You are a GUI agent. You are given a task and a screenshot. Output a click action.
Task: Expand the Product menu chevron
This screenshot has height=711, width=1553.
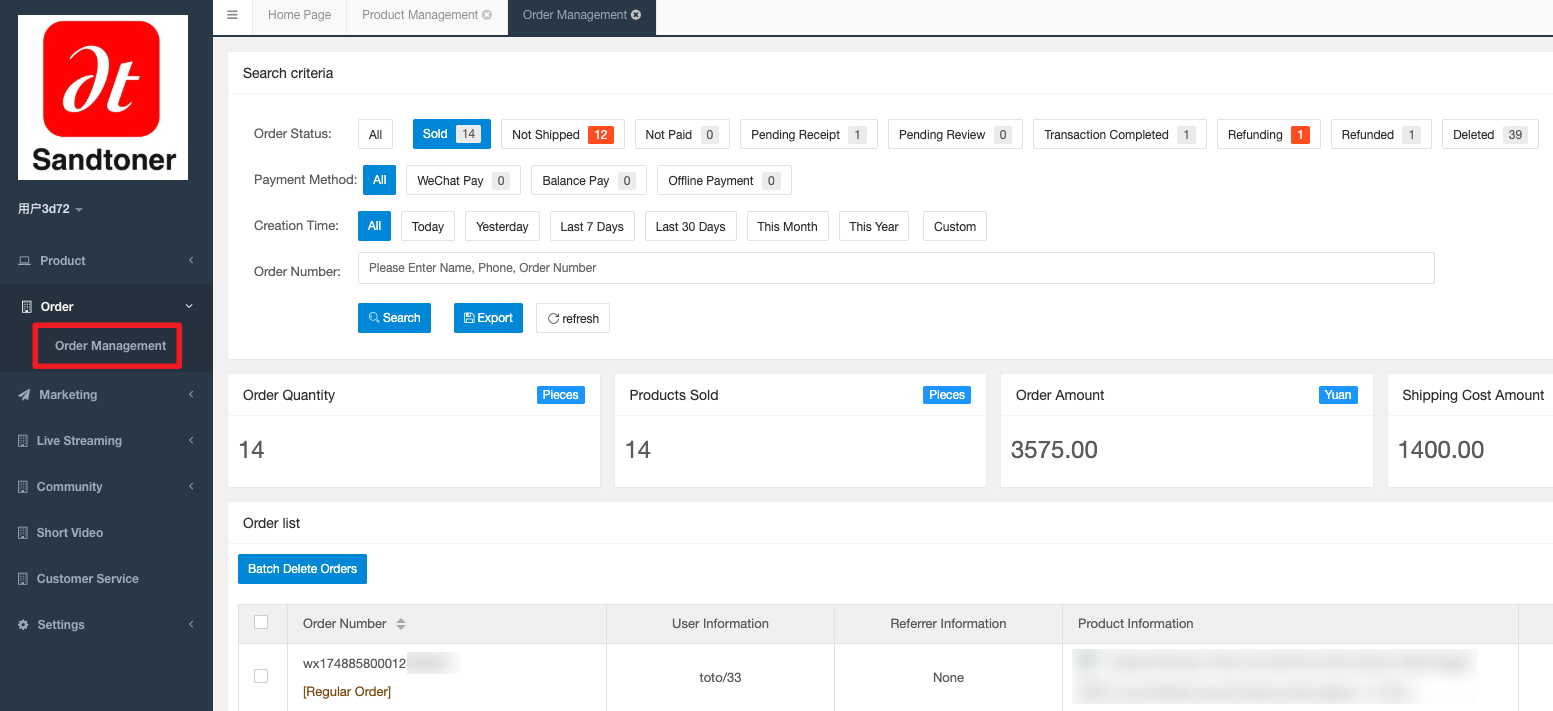click(x=190, y=261)
